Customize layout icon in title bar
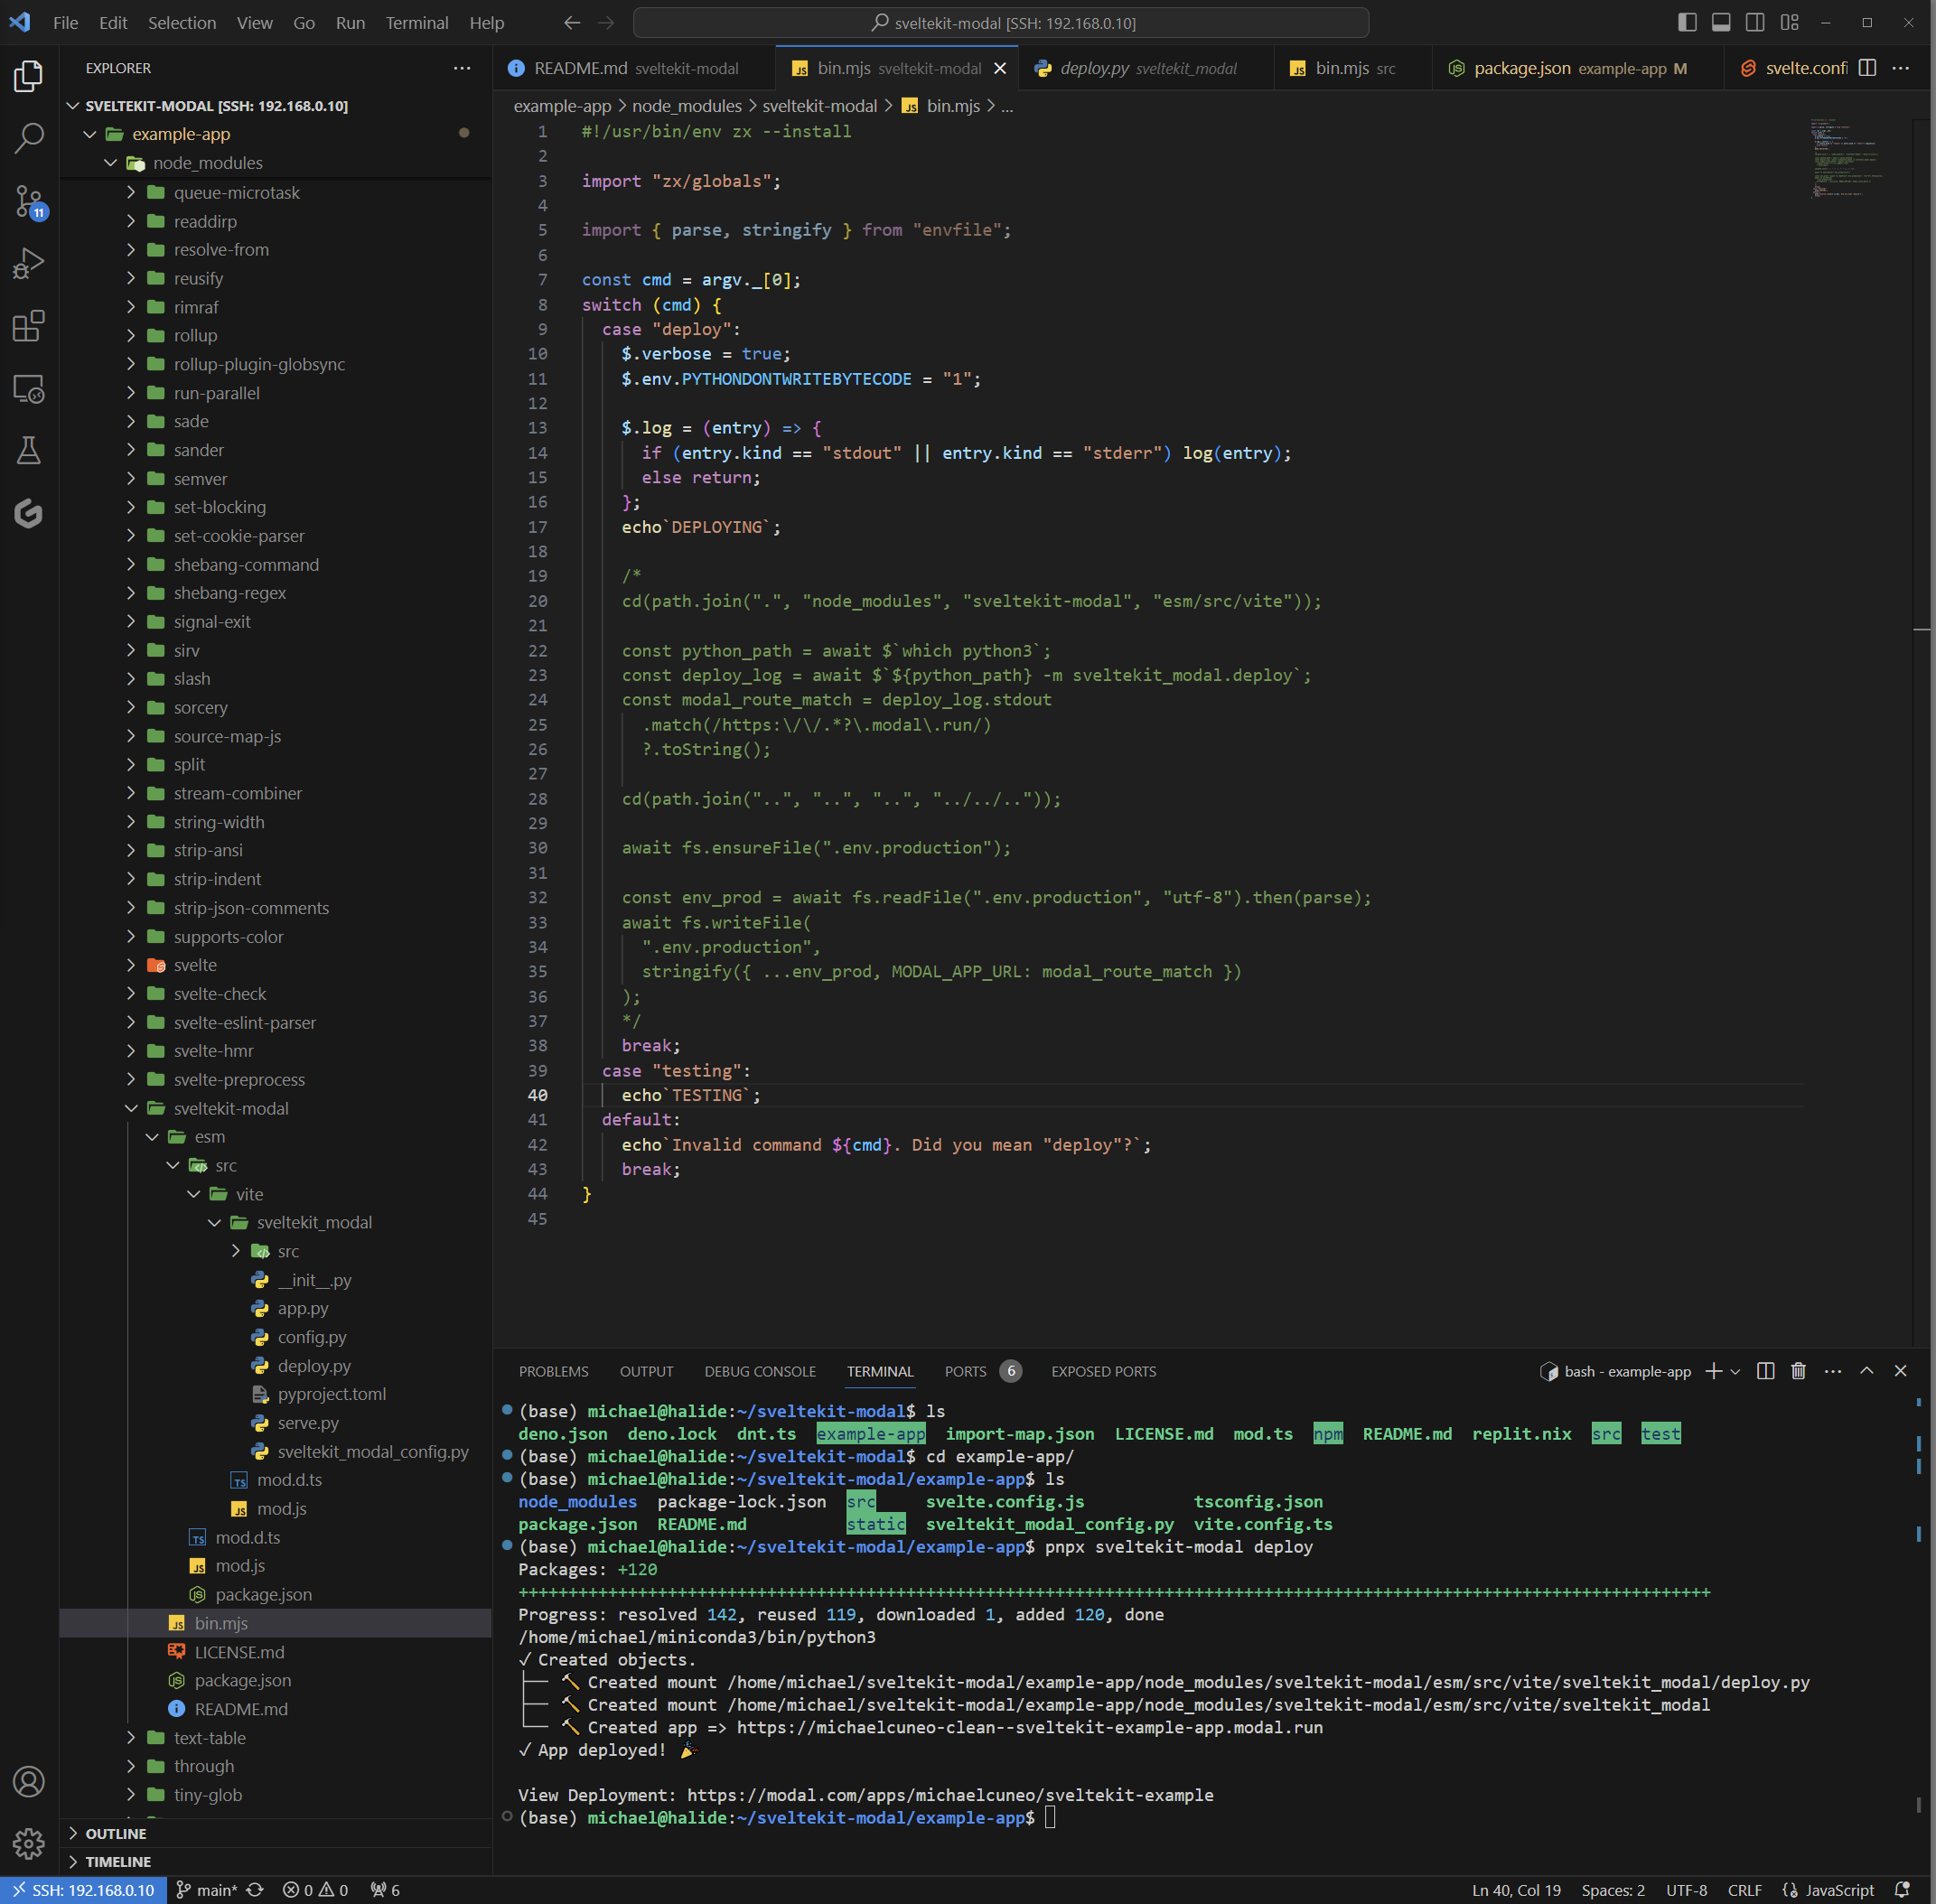 click(x=1790, y=22)
